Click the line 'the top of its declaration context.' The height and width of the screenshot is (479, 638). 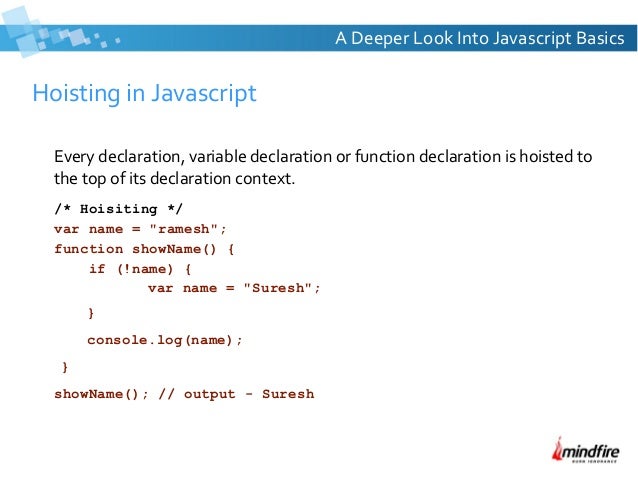(x=174, y=178)
